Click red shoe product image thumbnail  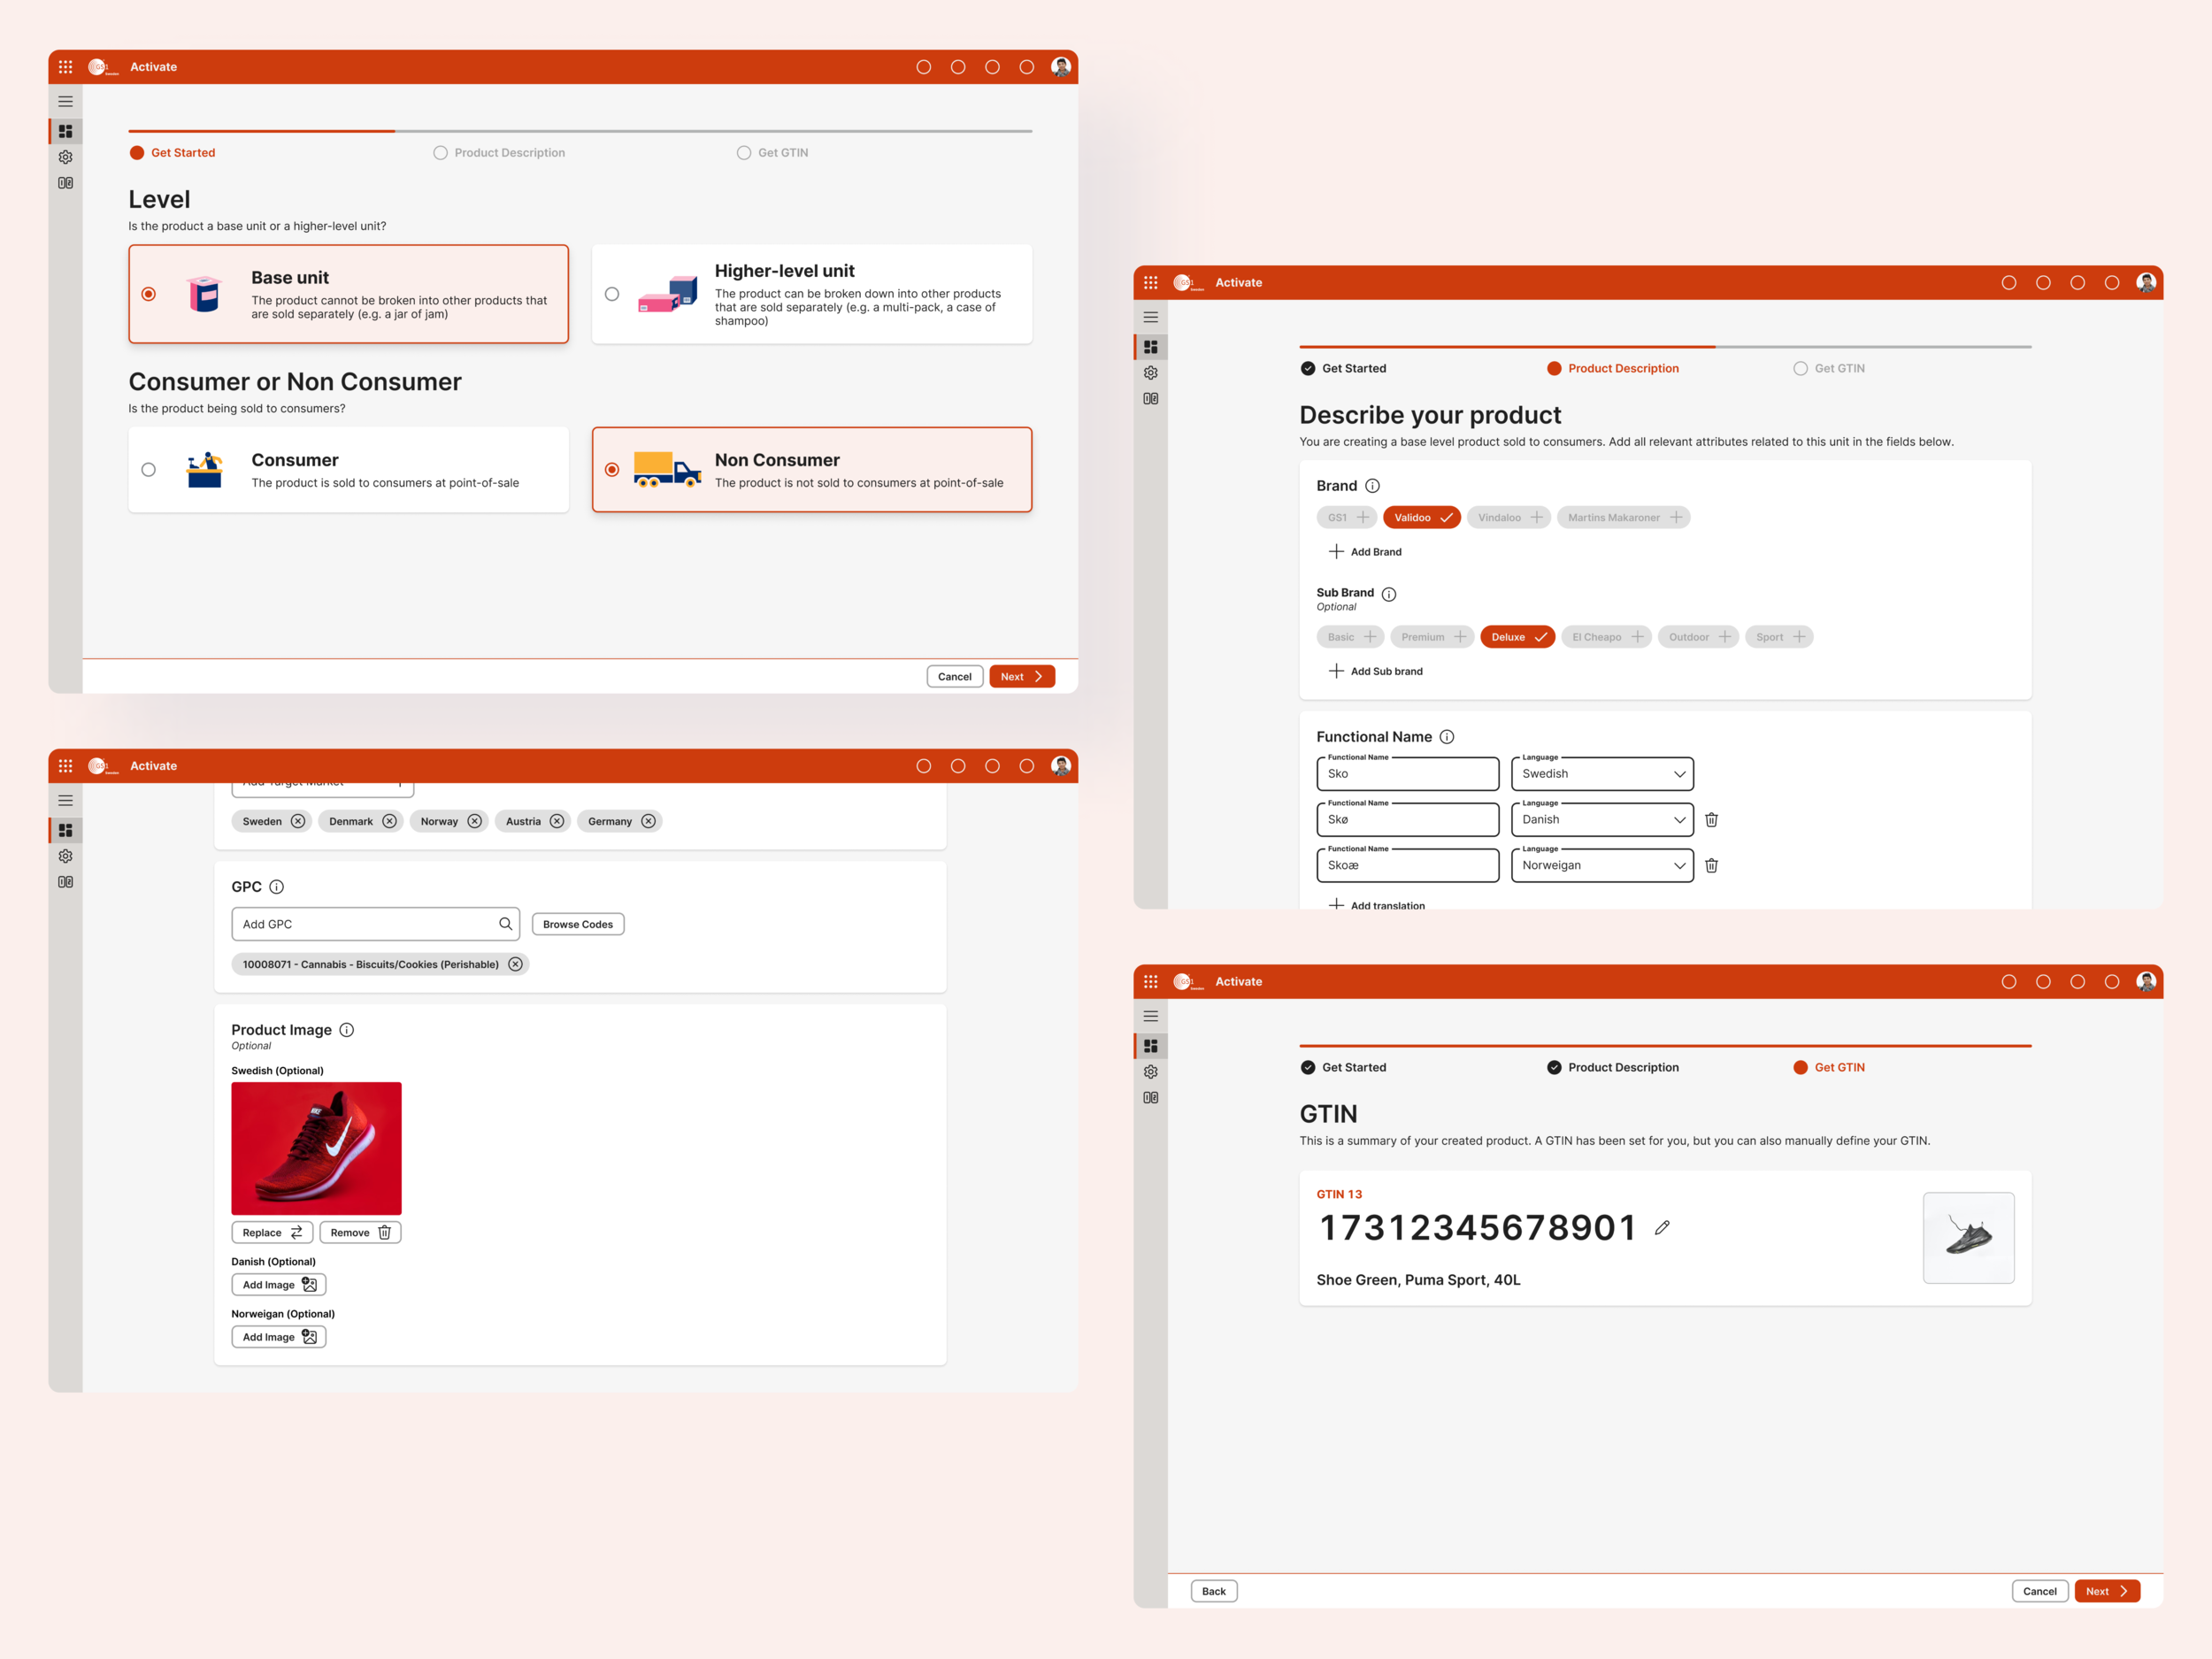pyautogui.click(x=316, y=1149)
